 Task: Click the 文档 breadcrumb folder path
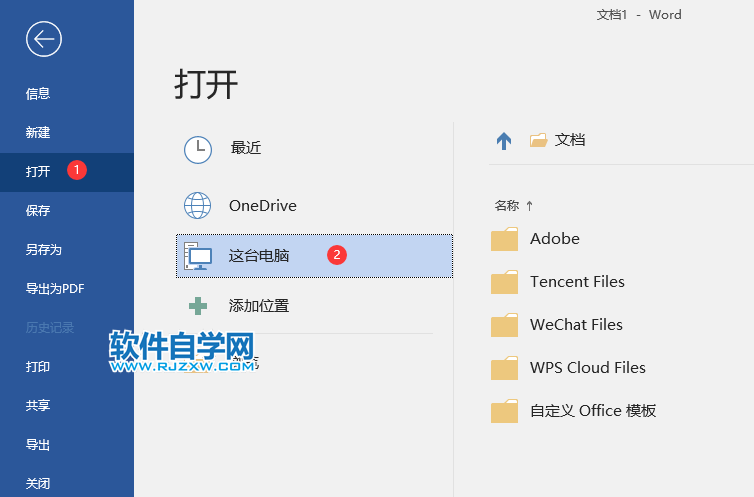pyautogui.click(x=569, y=140)
